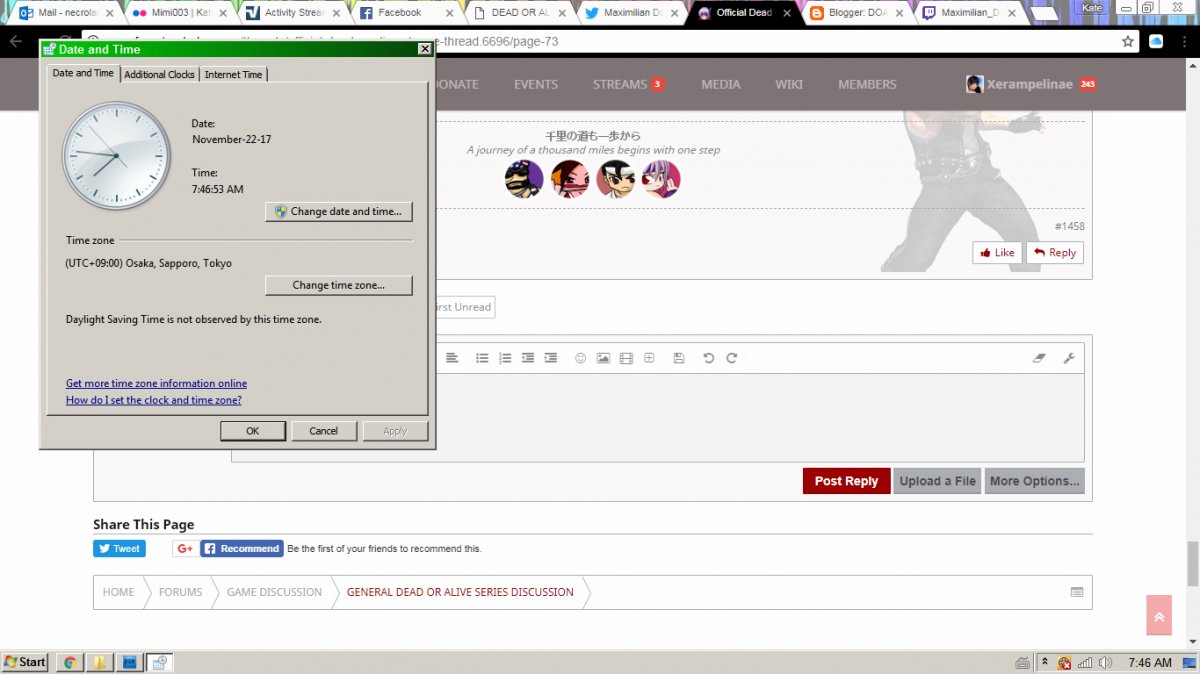Bookmark this page with star icon
The height and width of the screenshot is (674, 1200).
[1128, 41]
